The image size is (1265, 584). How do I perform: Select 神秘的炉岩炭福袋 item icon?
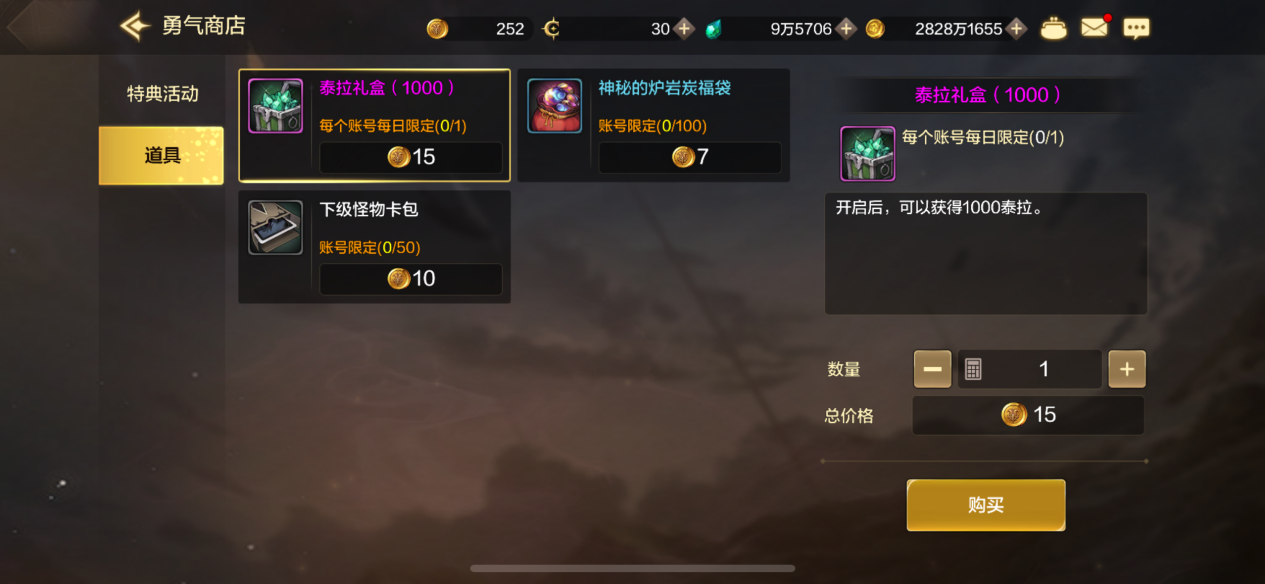click(x=555, y=106)
